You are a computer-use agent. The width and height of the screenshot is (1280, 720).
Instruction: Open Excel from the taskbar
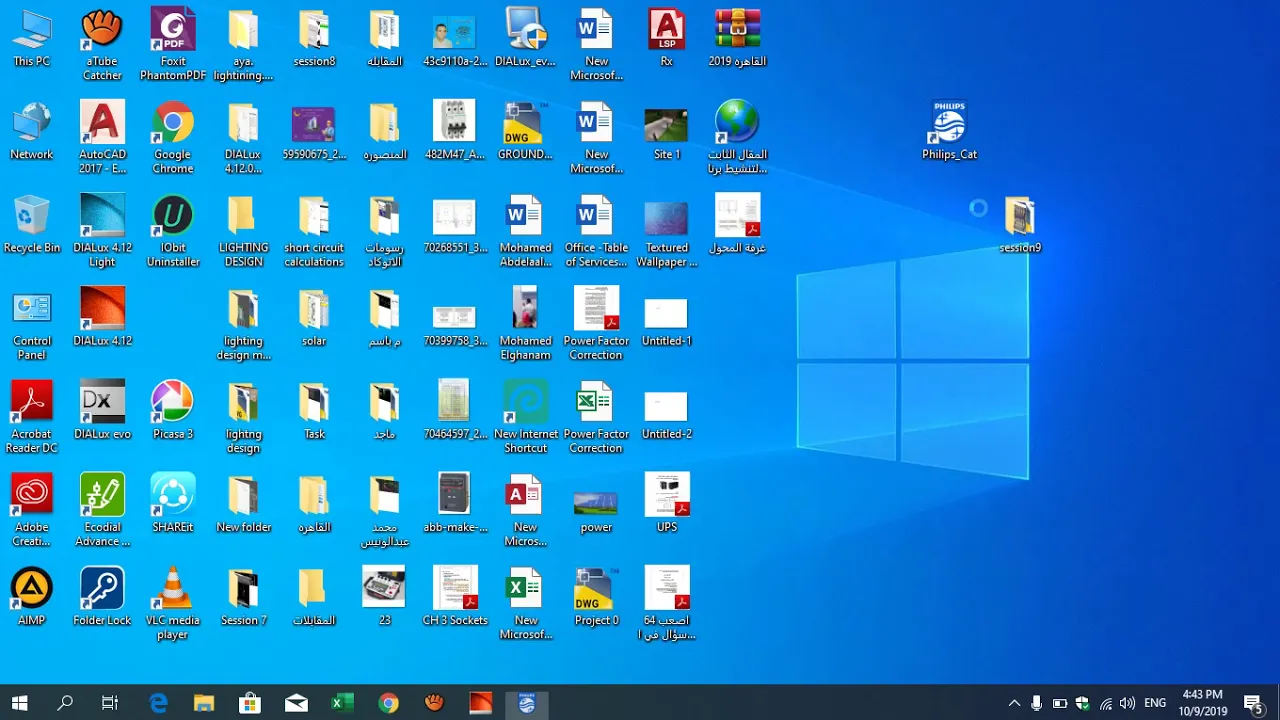coord(342,703)
